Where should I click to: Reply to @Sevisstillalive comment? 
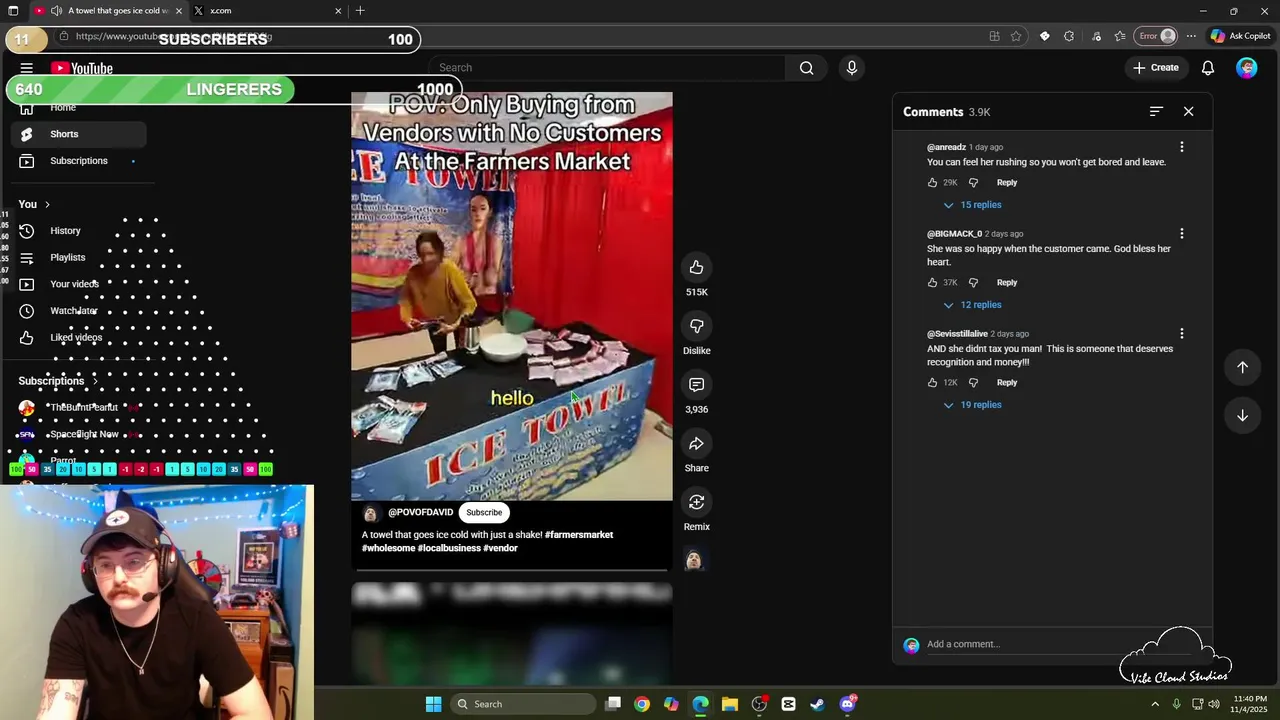coord(1007,383)
